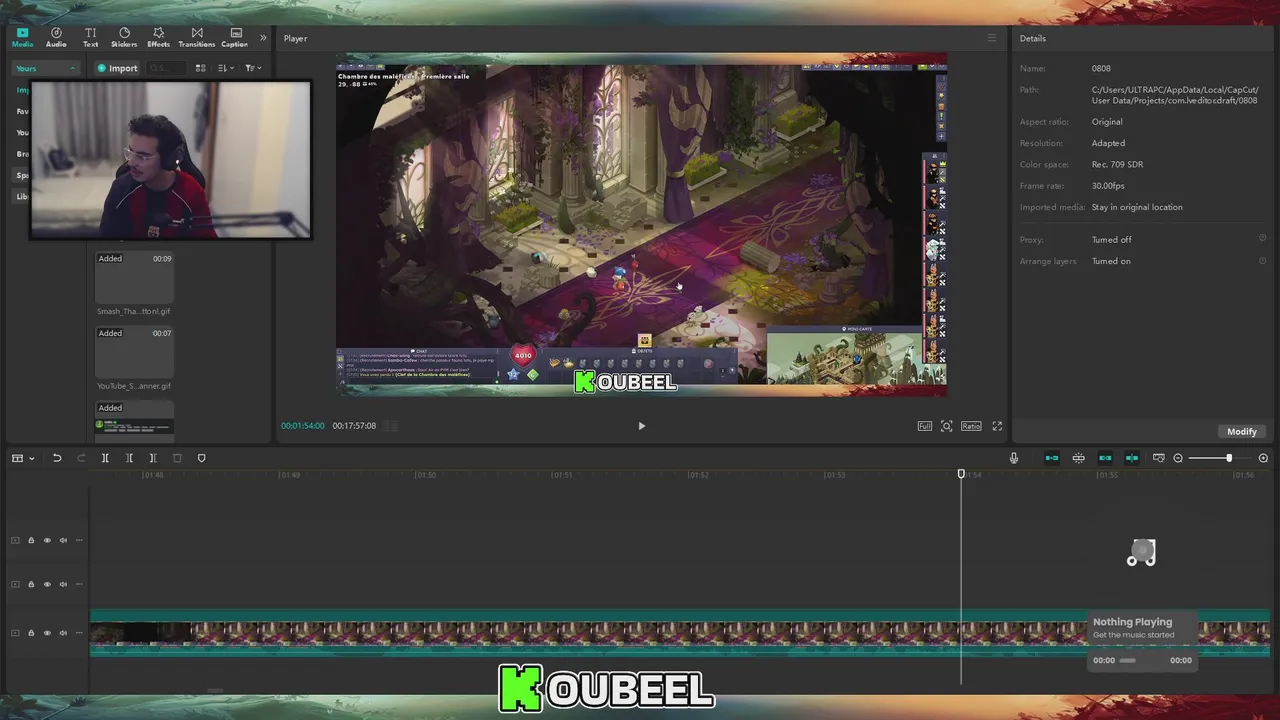Open the media sort dropdown
Viewport: 1280px width, 720px height.
pos(226,68)
